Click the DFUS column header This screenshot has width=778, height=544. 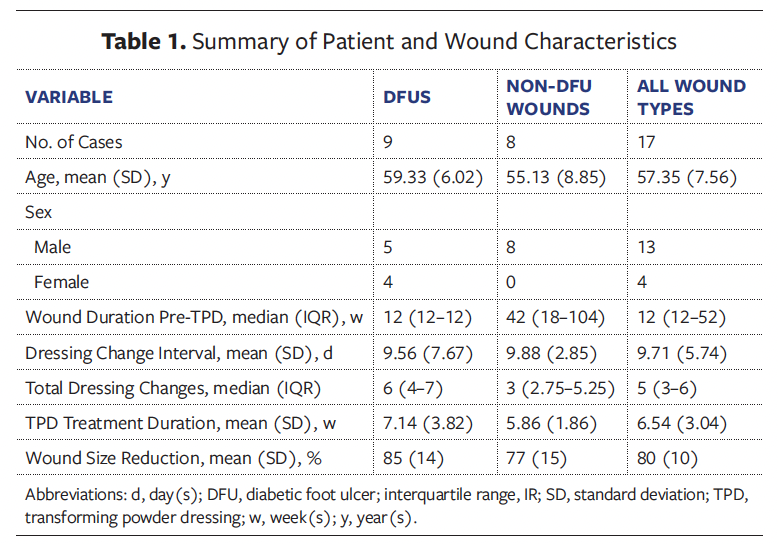click(408, 97)
